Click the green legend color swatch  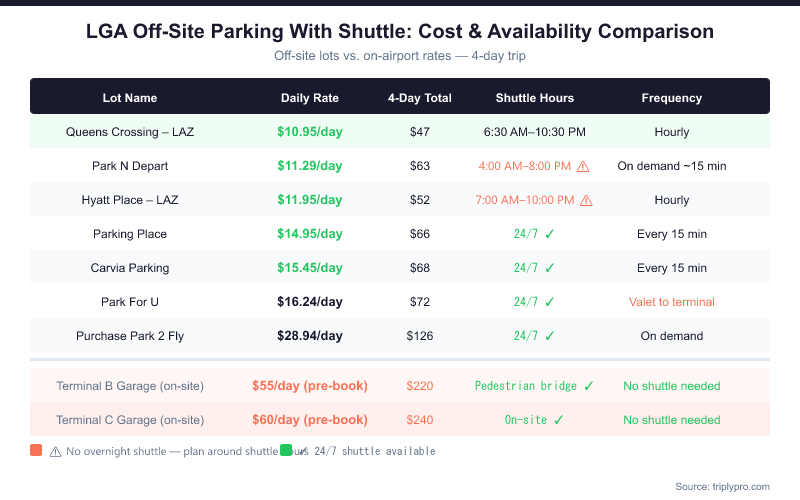286,451
